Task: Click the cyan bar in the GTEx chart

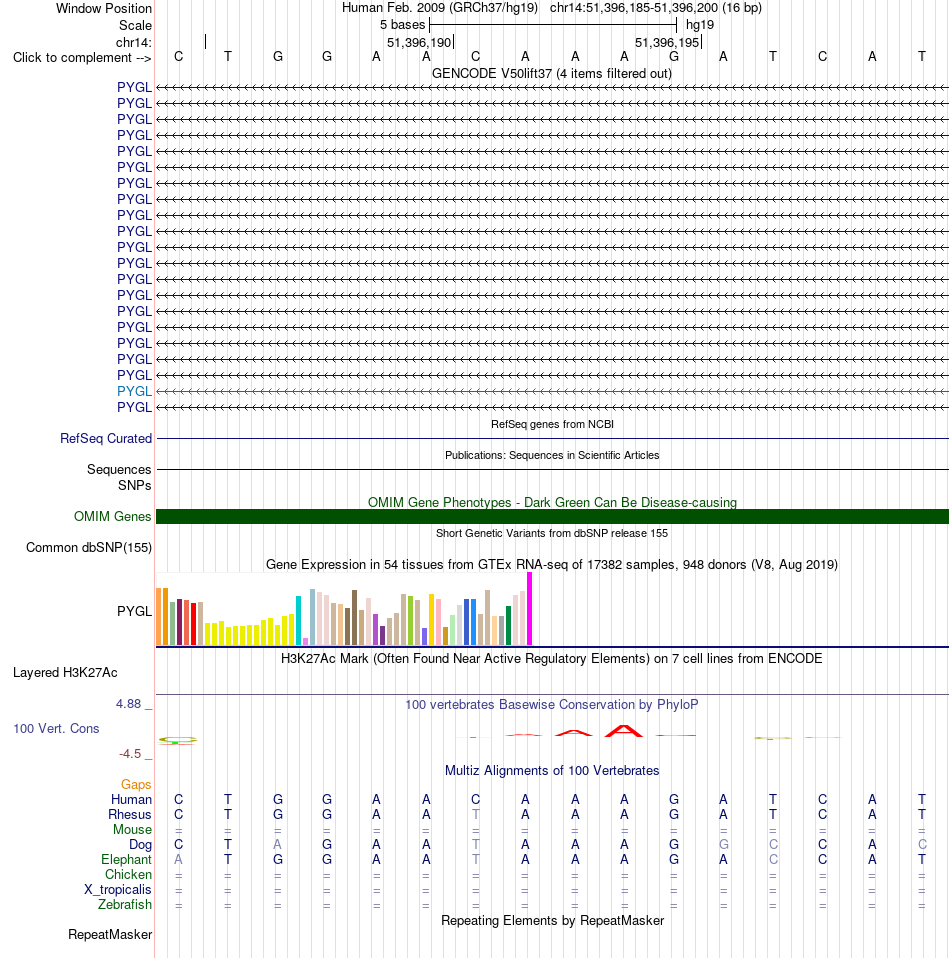Action: pyautogui.click(x=299, y=620)
